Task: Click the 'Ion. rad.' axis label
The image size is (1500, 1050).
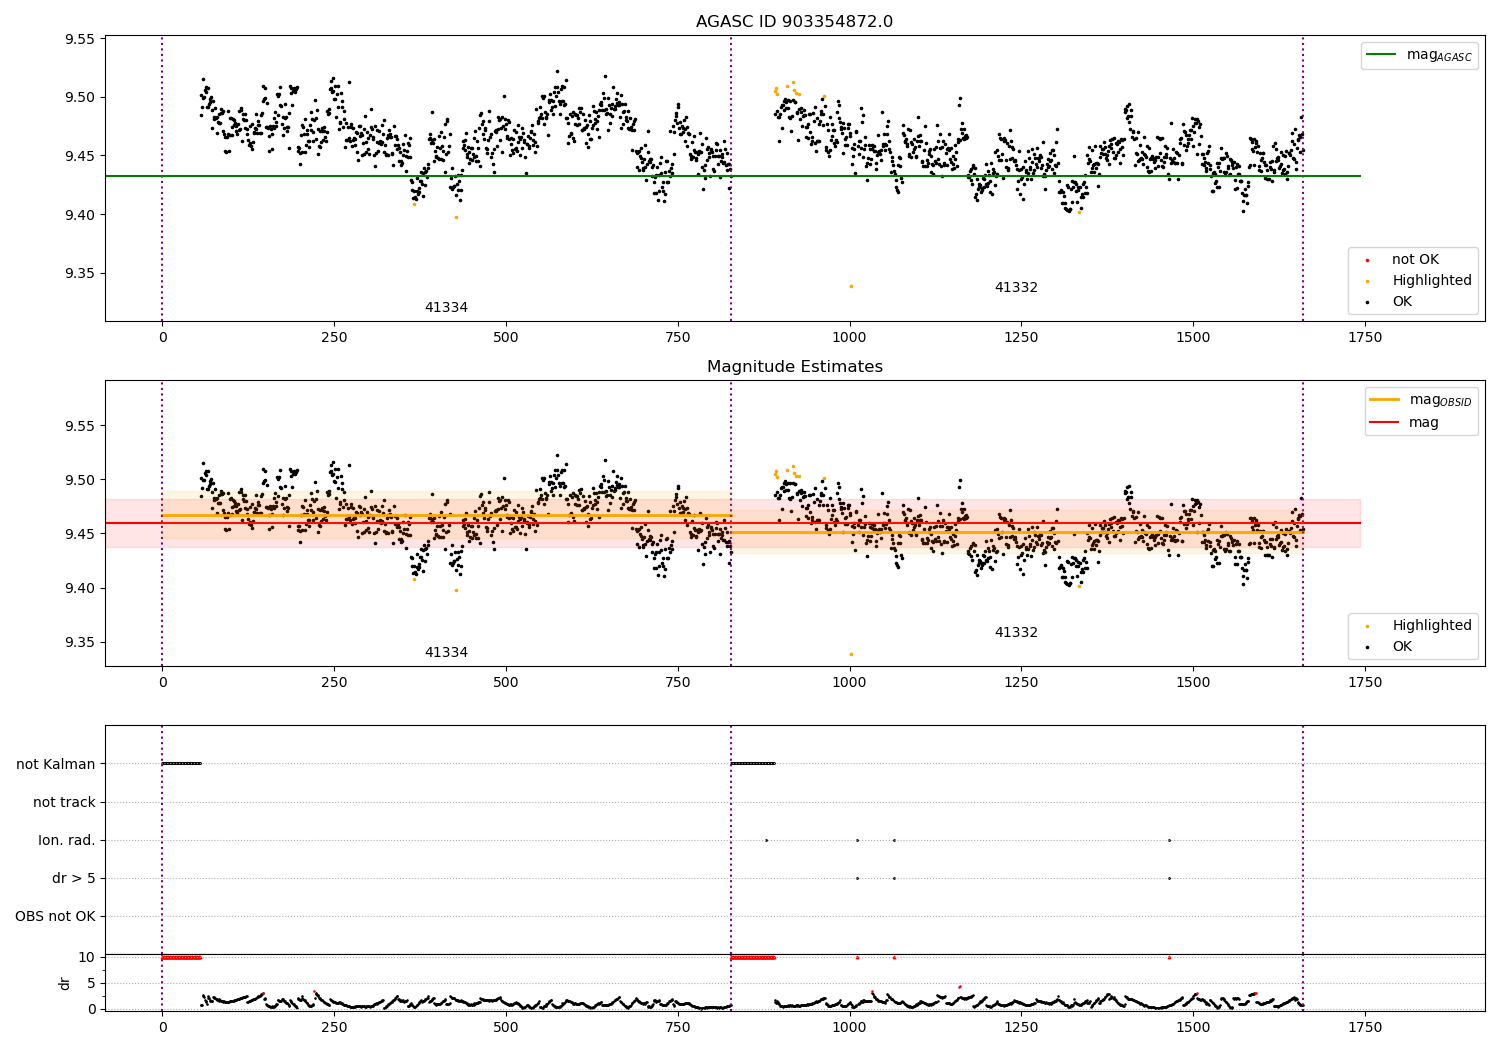Action: pyautogui.click(x=67, y=840)
